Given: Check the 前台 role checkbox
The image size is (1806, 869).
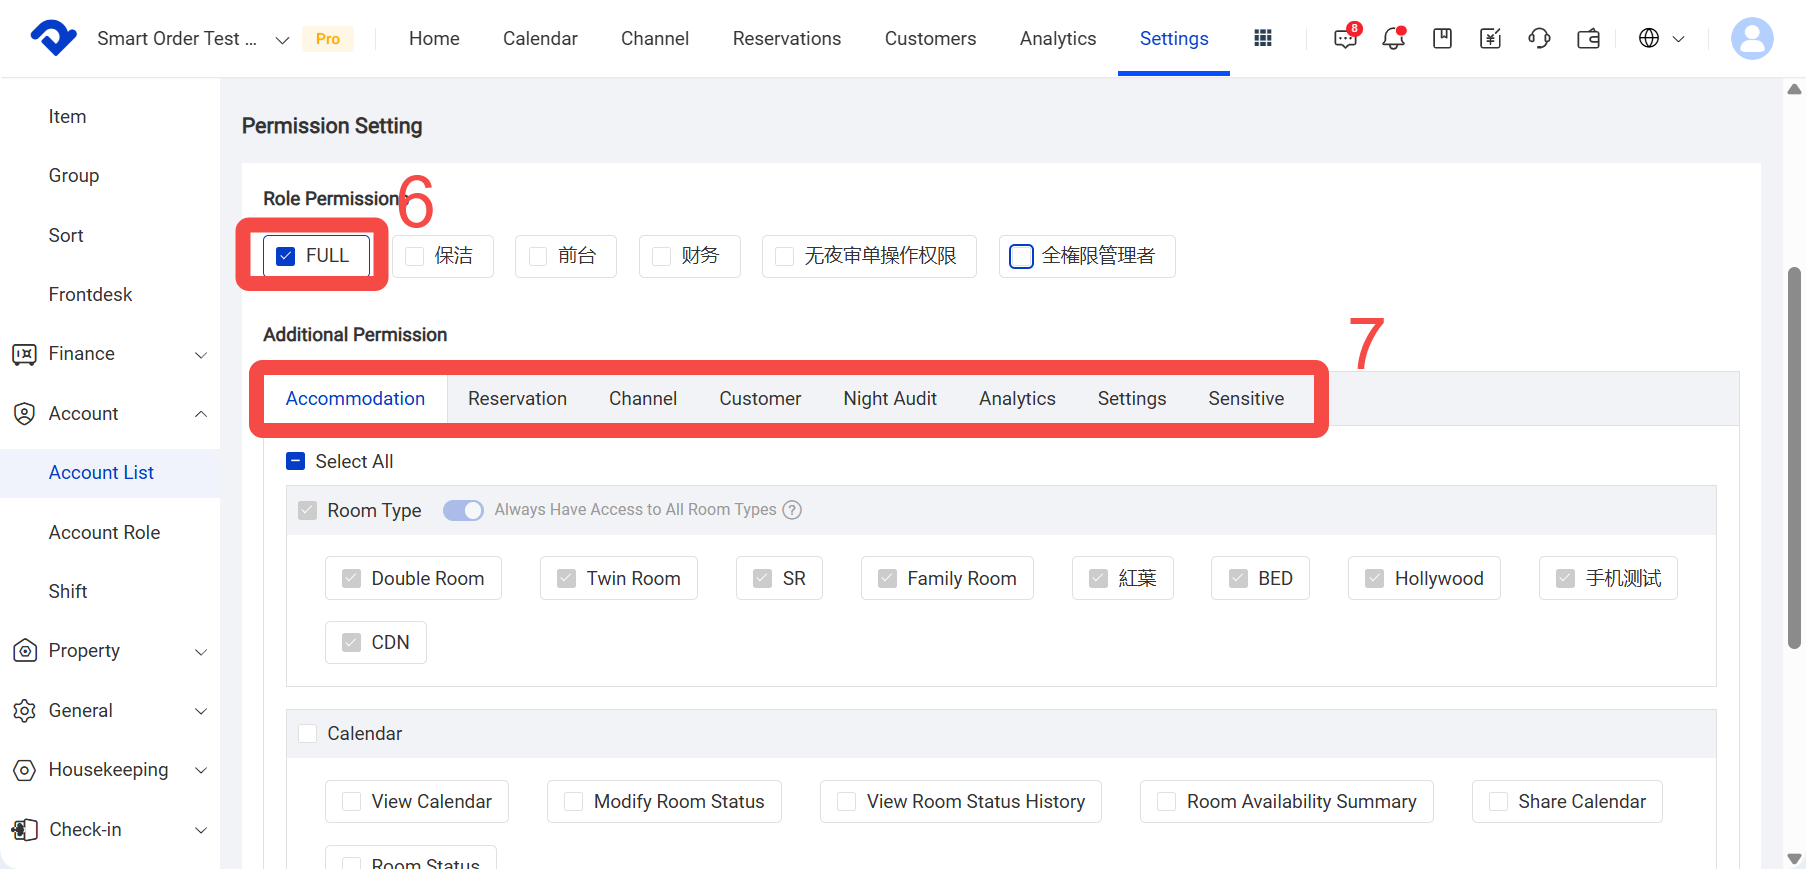Looking at the screenshot, I should (x=538, y=256).
